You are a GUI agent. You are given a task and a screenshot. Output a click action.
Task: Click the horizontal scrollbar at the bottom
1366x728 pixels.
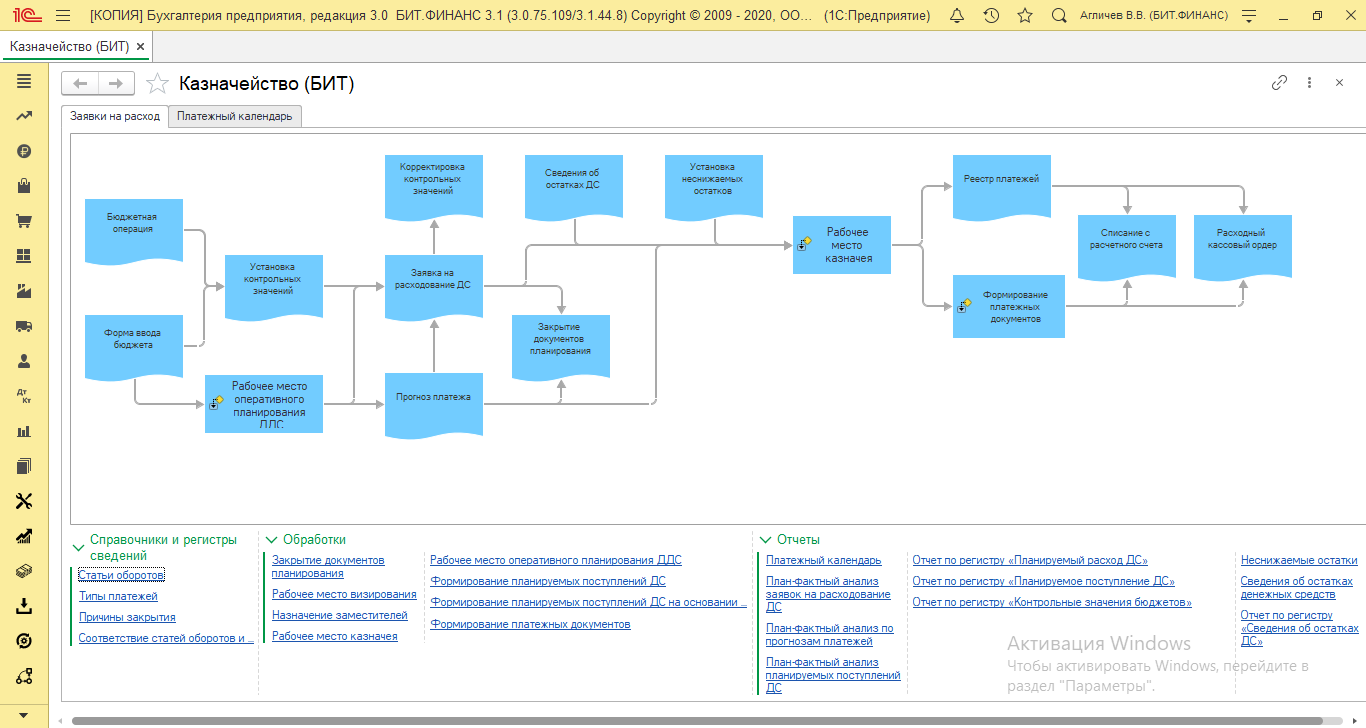700,720
